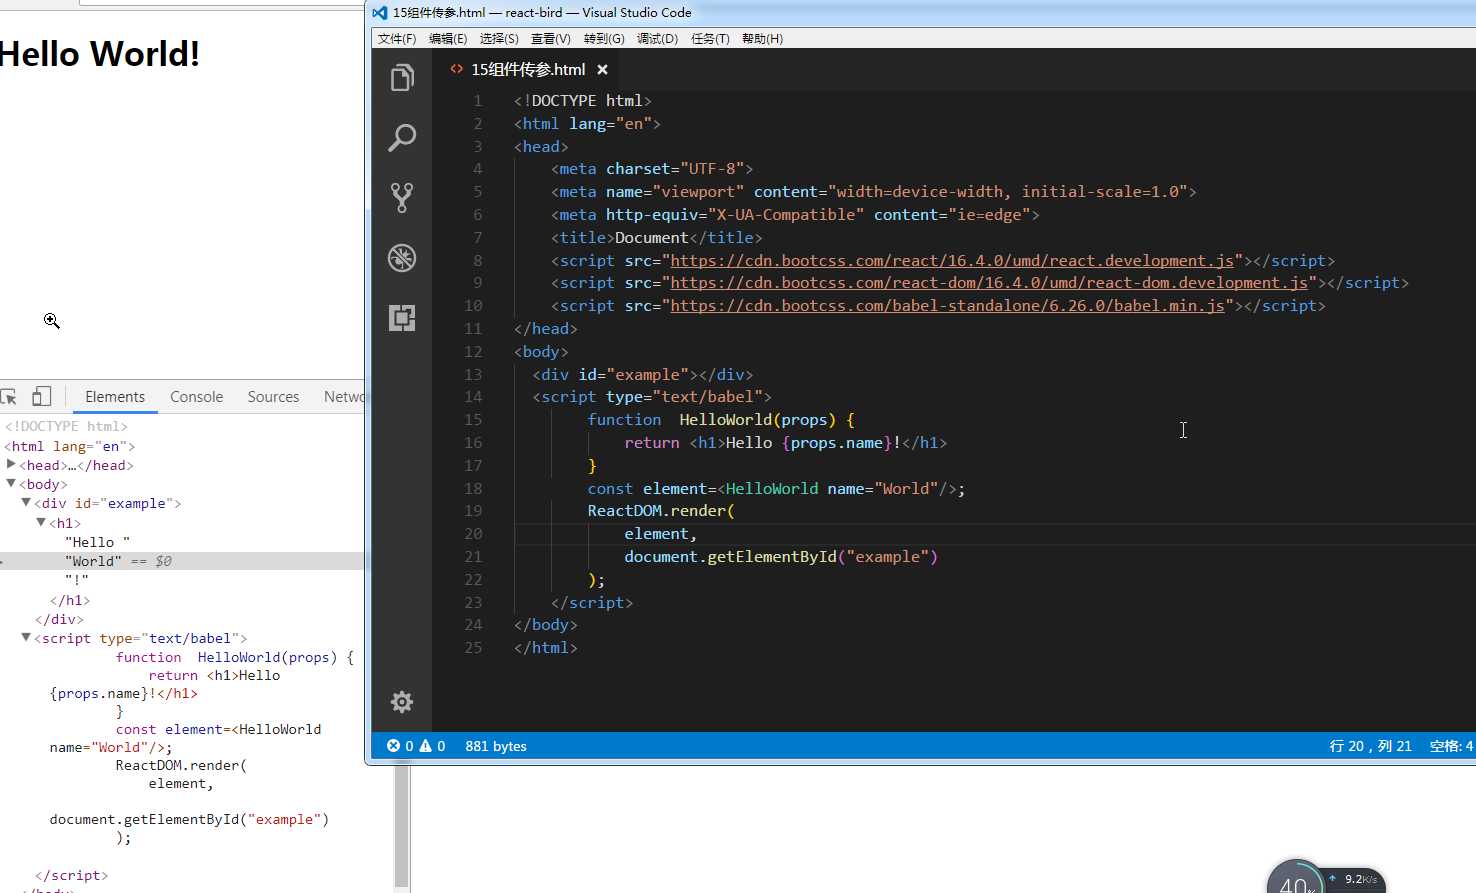Screen dimensions: 1476x893
Task: Open the react-dom.development.js CDN link
Action: coord(989,283)
